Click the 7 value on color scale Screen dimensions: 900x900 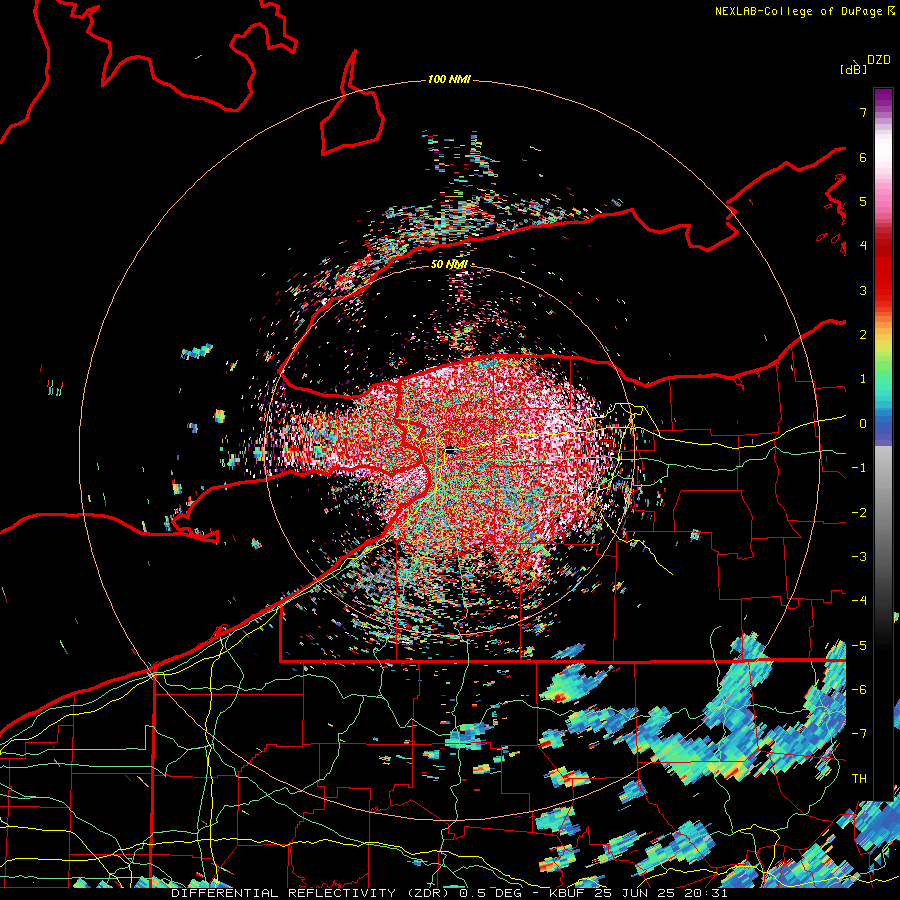(x=863, y=112)
